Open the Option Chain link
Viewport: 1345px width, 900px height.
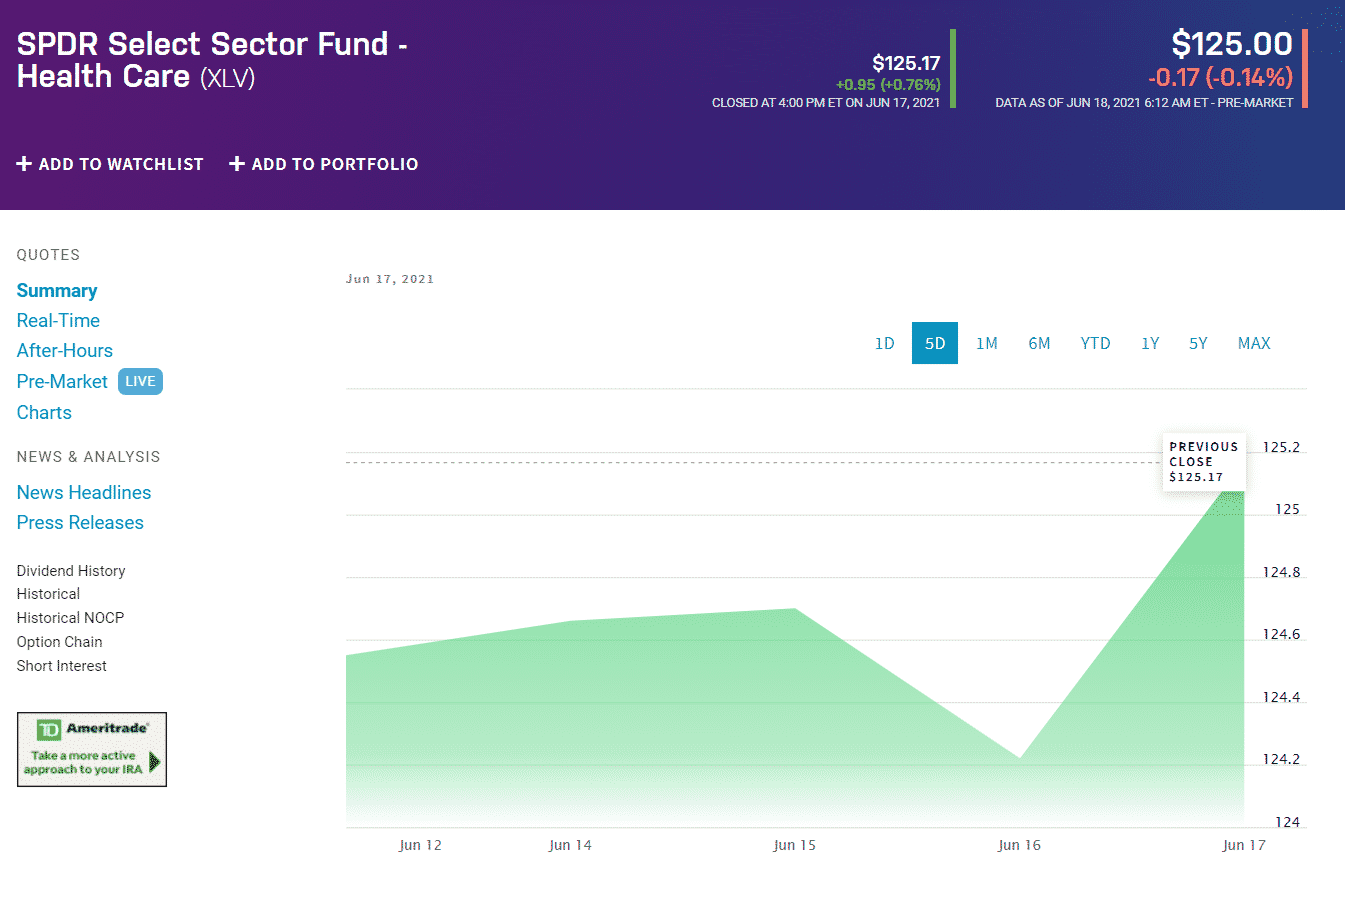59,641
